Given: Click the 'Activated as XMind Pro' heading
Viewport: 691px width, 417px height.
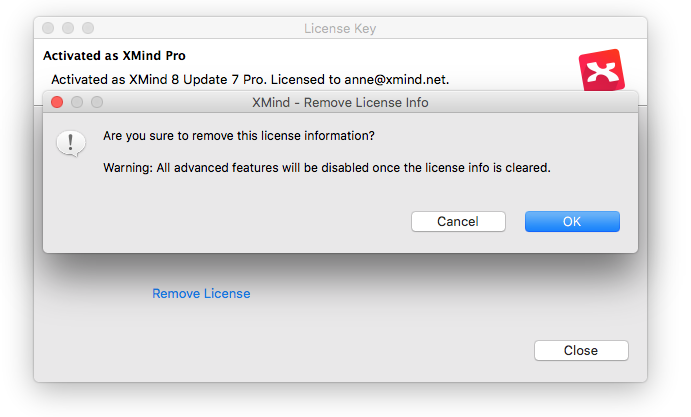Looking at the screenshot, I should click(114, 56).
